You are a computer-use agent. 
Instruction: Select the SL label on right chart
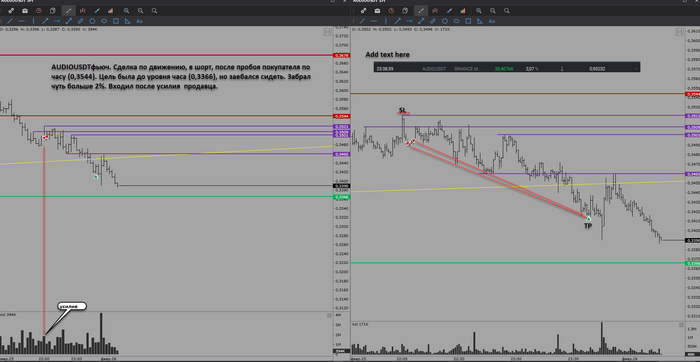[x=403, y=110]
